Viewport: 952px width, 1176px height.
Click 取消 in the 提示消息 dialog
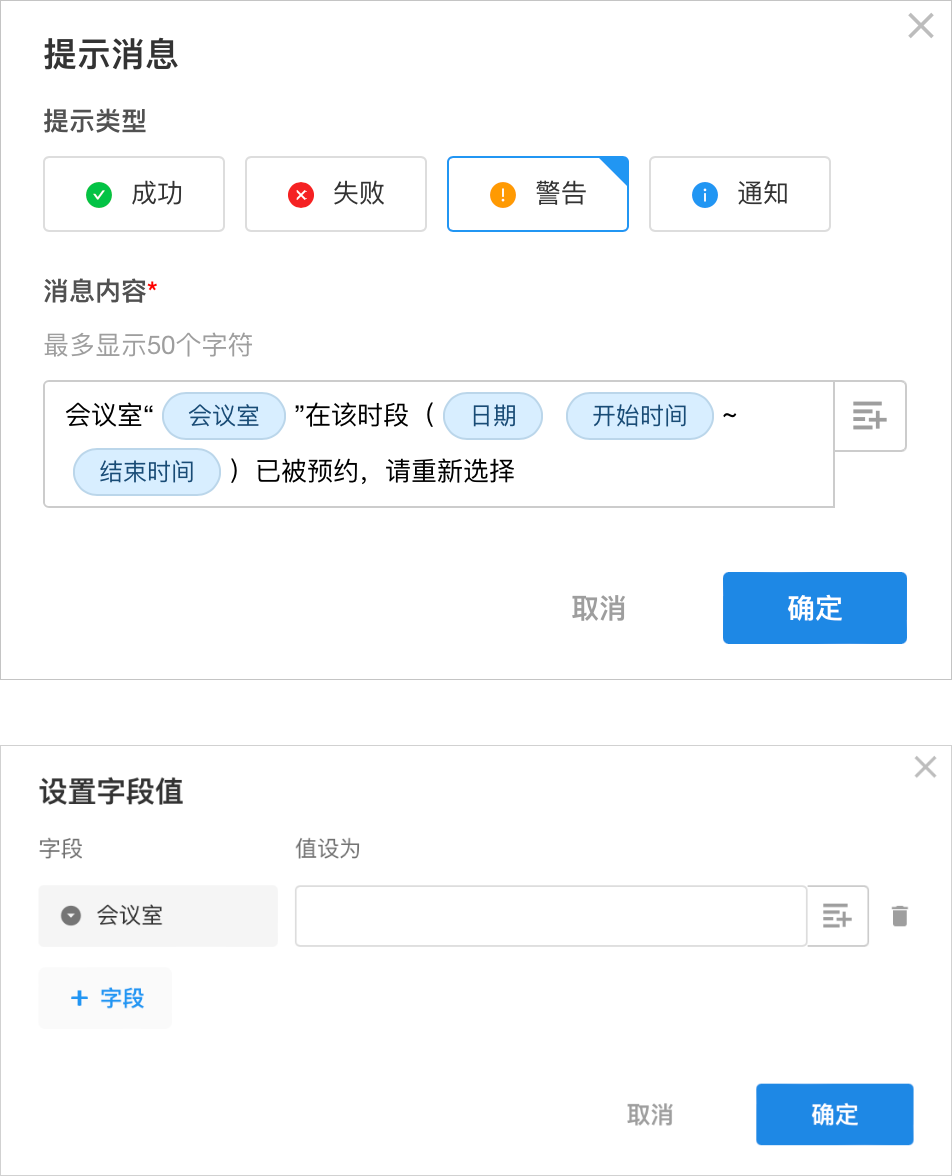click(x=598, y=608)
